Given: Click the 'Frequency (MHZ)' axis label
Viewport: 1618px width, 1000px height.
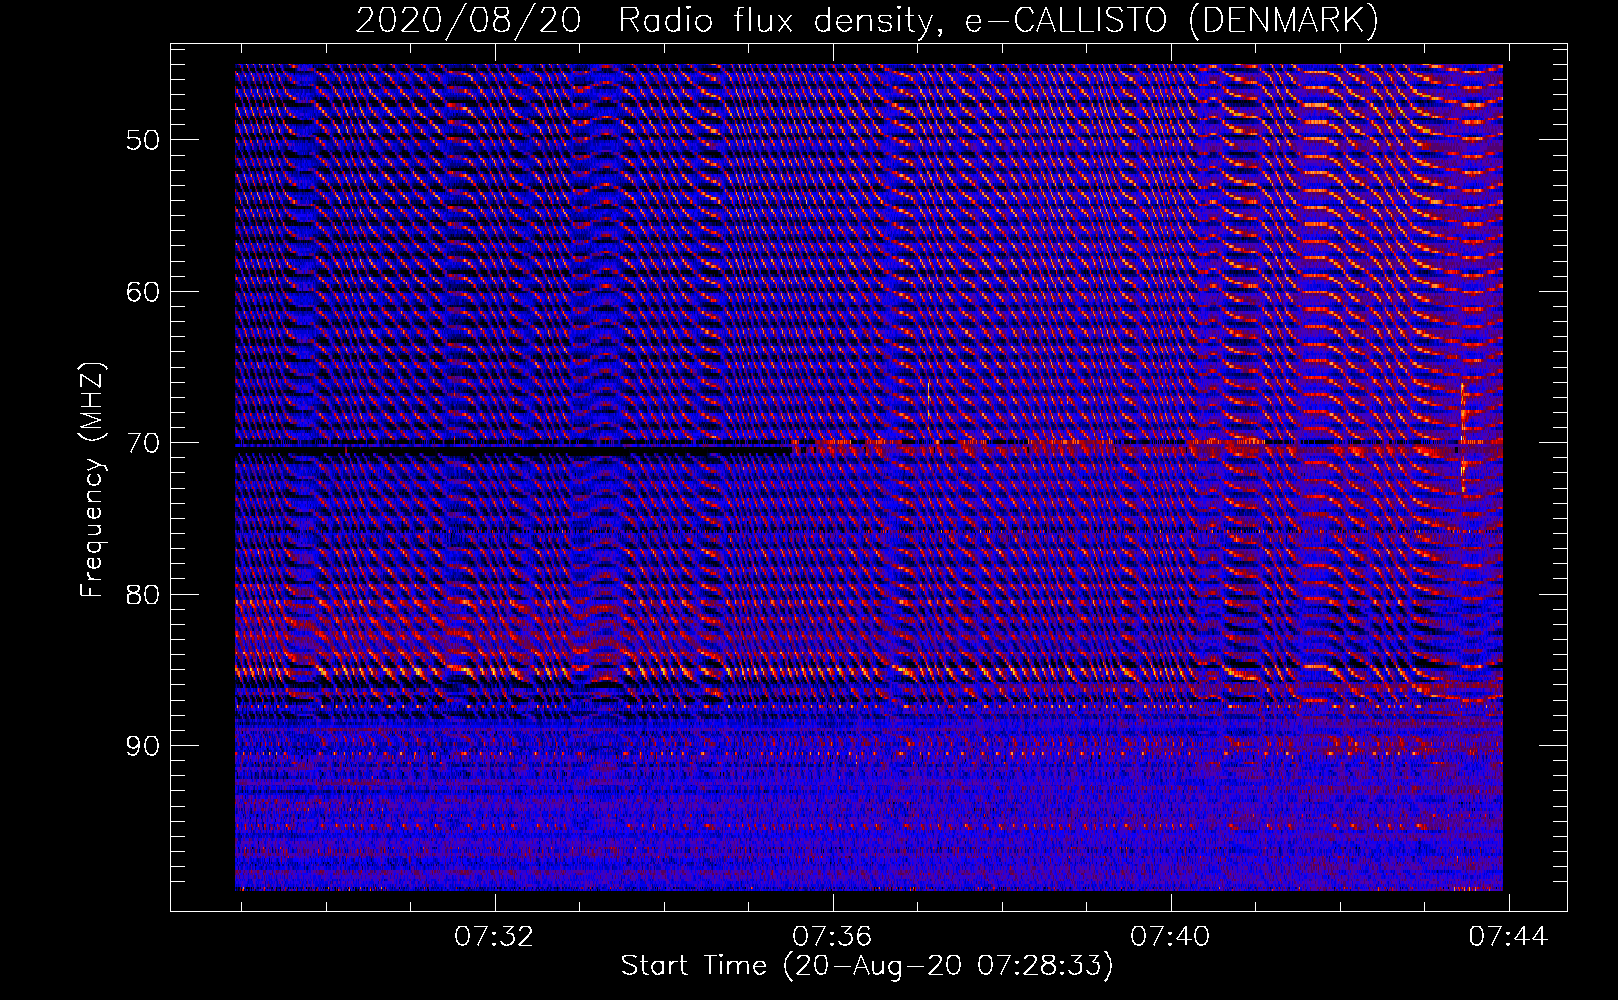Looking at the screenshot, I should tap(92, 480).
